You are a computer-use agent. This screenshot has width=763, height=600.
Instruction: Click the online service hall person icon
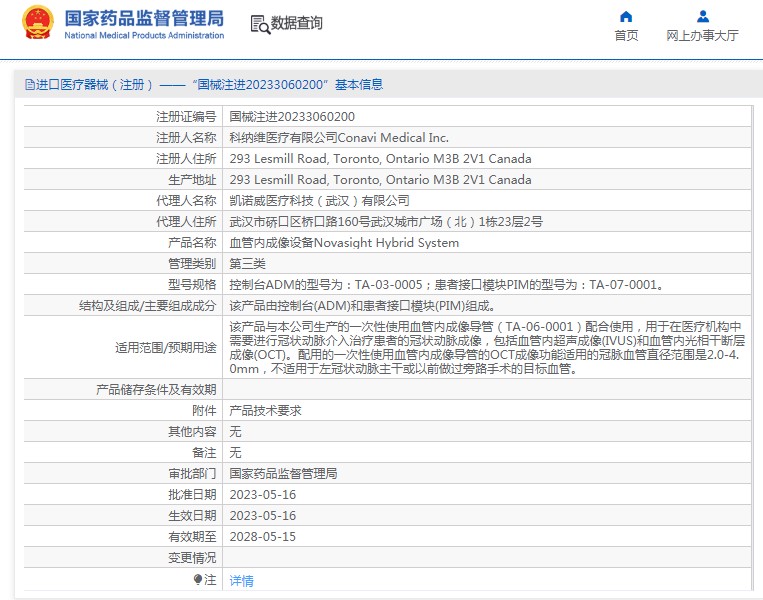point(703,17)
